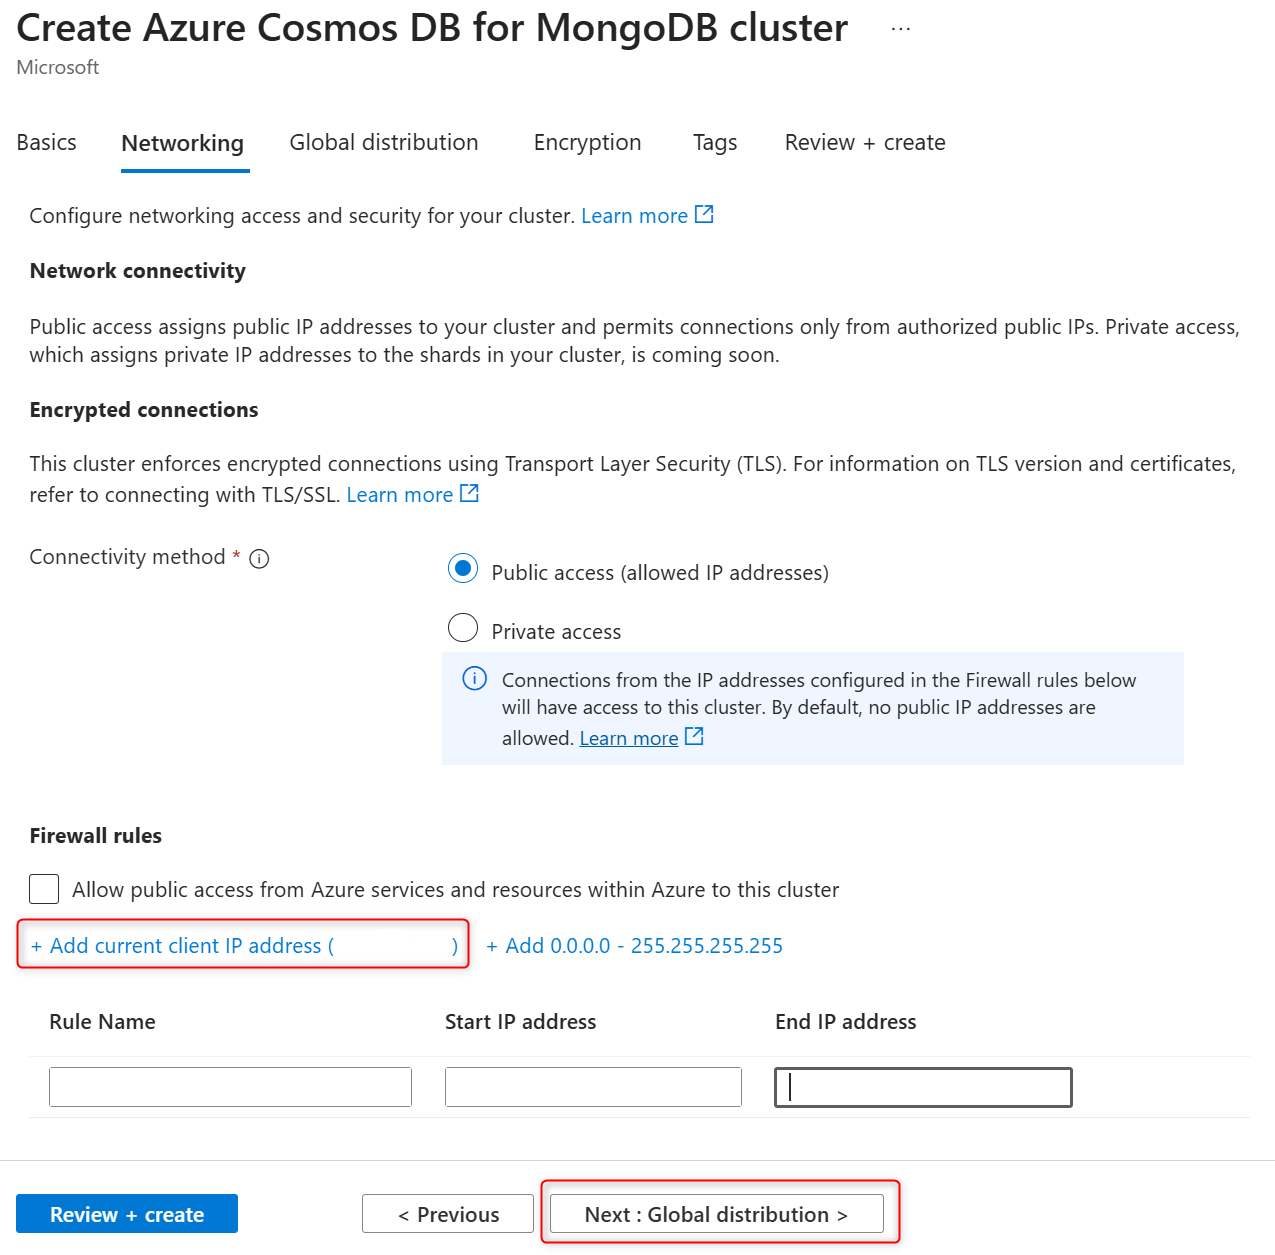The image size is (1275, 1255).
Task: Click external link icon beside top Learn more
Action: point(704,215)
